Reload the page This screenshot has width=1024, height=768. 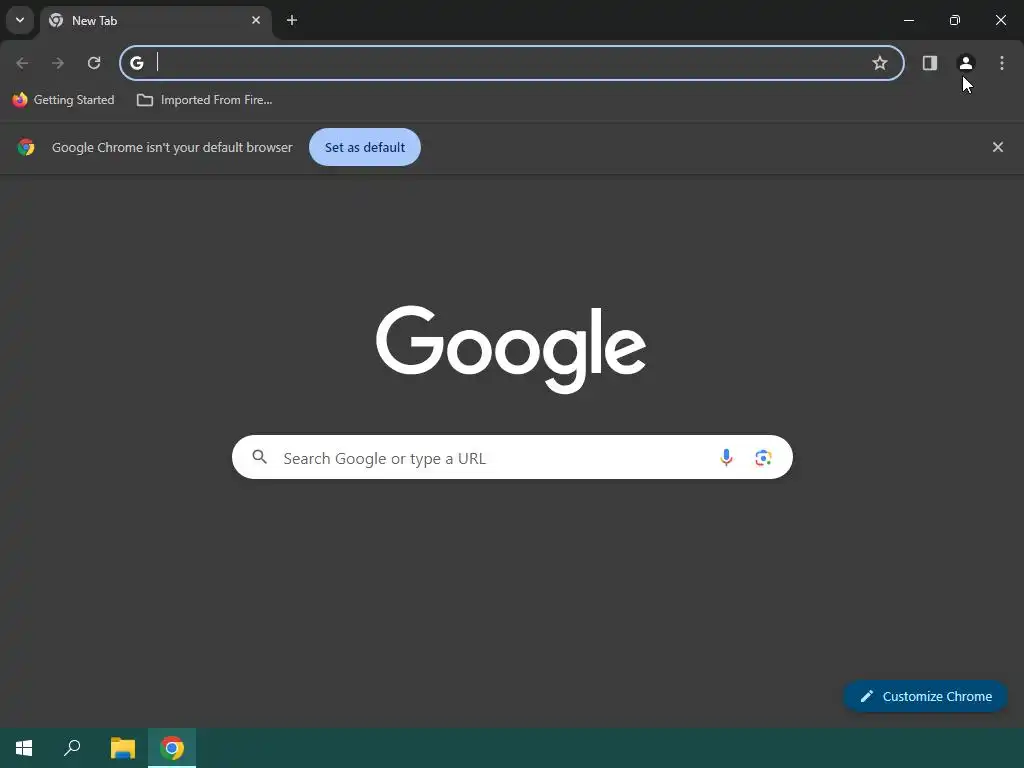coord(94,63)
